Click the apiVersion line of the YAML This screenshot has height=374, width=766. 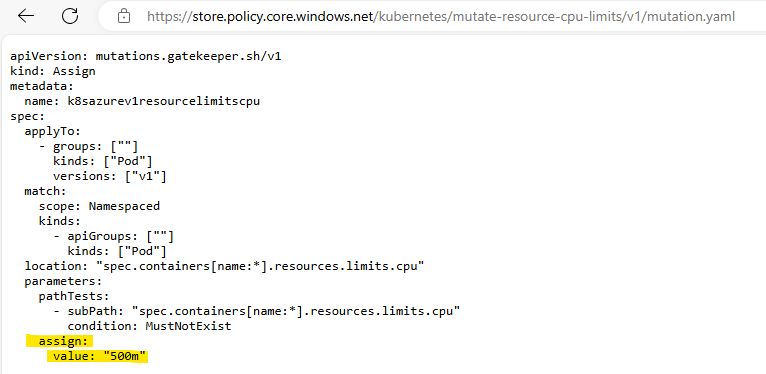(x=146, y=56)
